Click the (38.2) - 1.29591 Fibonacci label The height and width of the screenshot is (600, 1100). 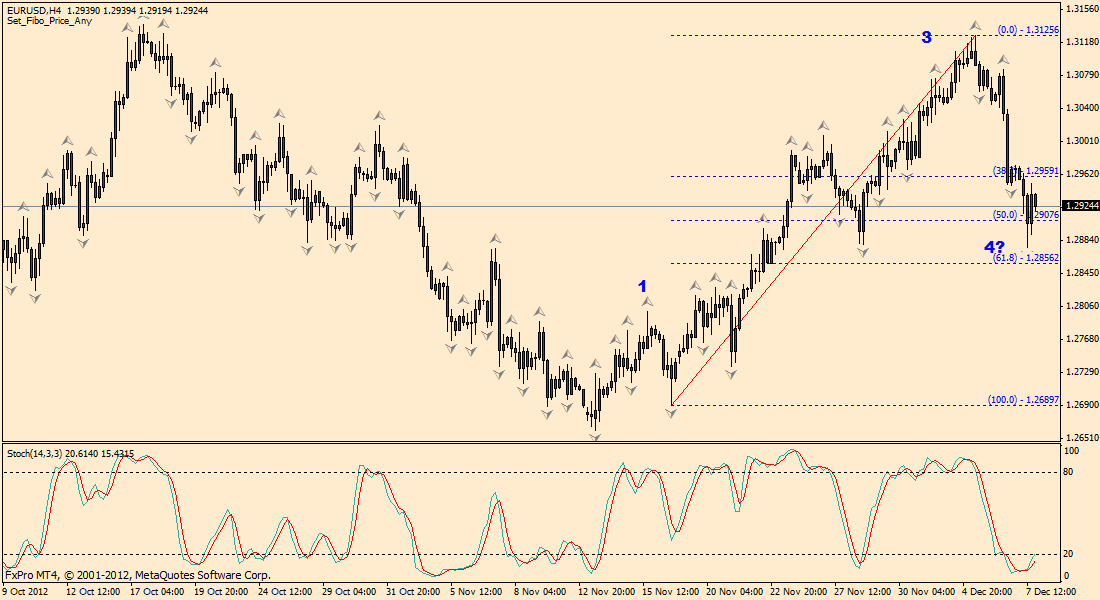click(1026, 171)
